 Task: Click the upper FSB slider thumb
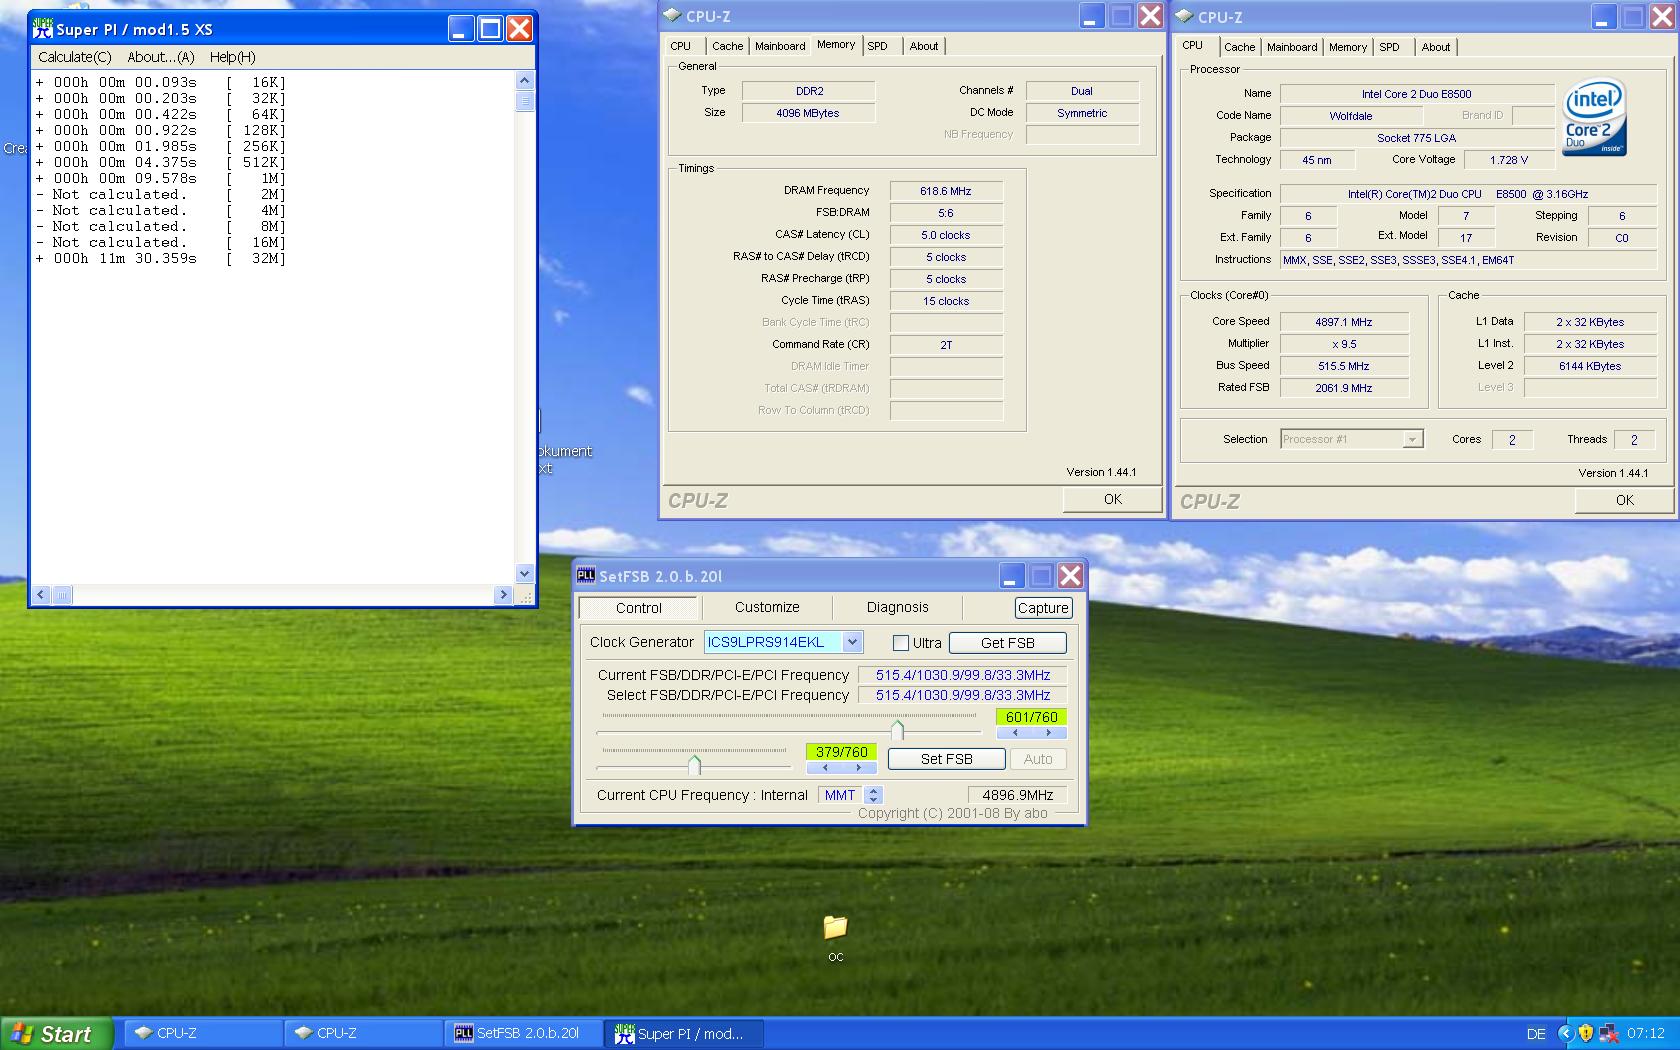click(x=897, y=729)
